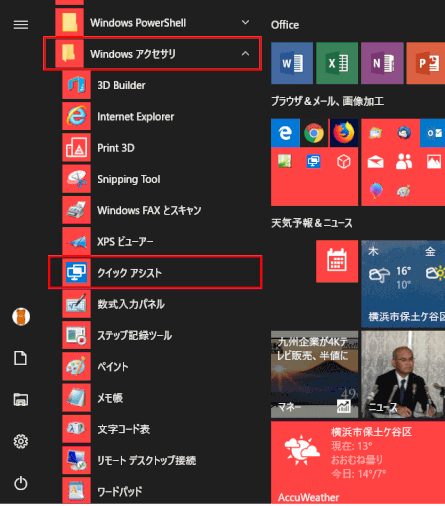
Task: Open the Start menu hamburger expand button
Action: pos(21,24)
